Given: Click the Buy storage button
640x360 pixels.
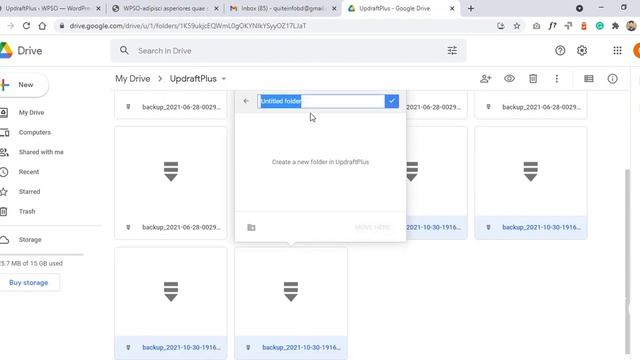Looking at the screenshot, I should 29,282.
